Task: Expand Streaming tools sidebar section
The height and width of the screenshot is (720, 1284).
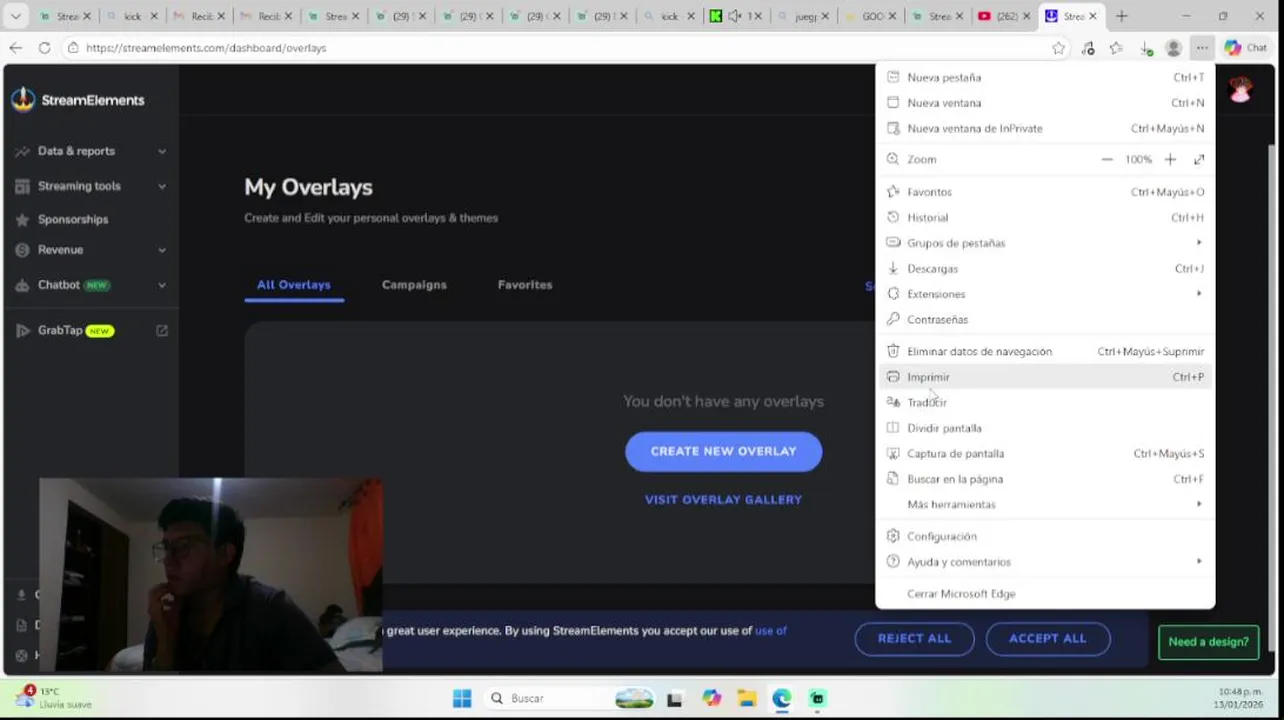Action: pyautogui.click(x=90, y=186)
